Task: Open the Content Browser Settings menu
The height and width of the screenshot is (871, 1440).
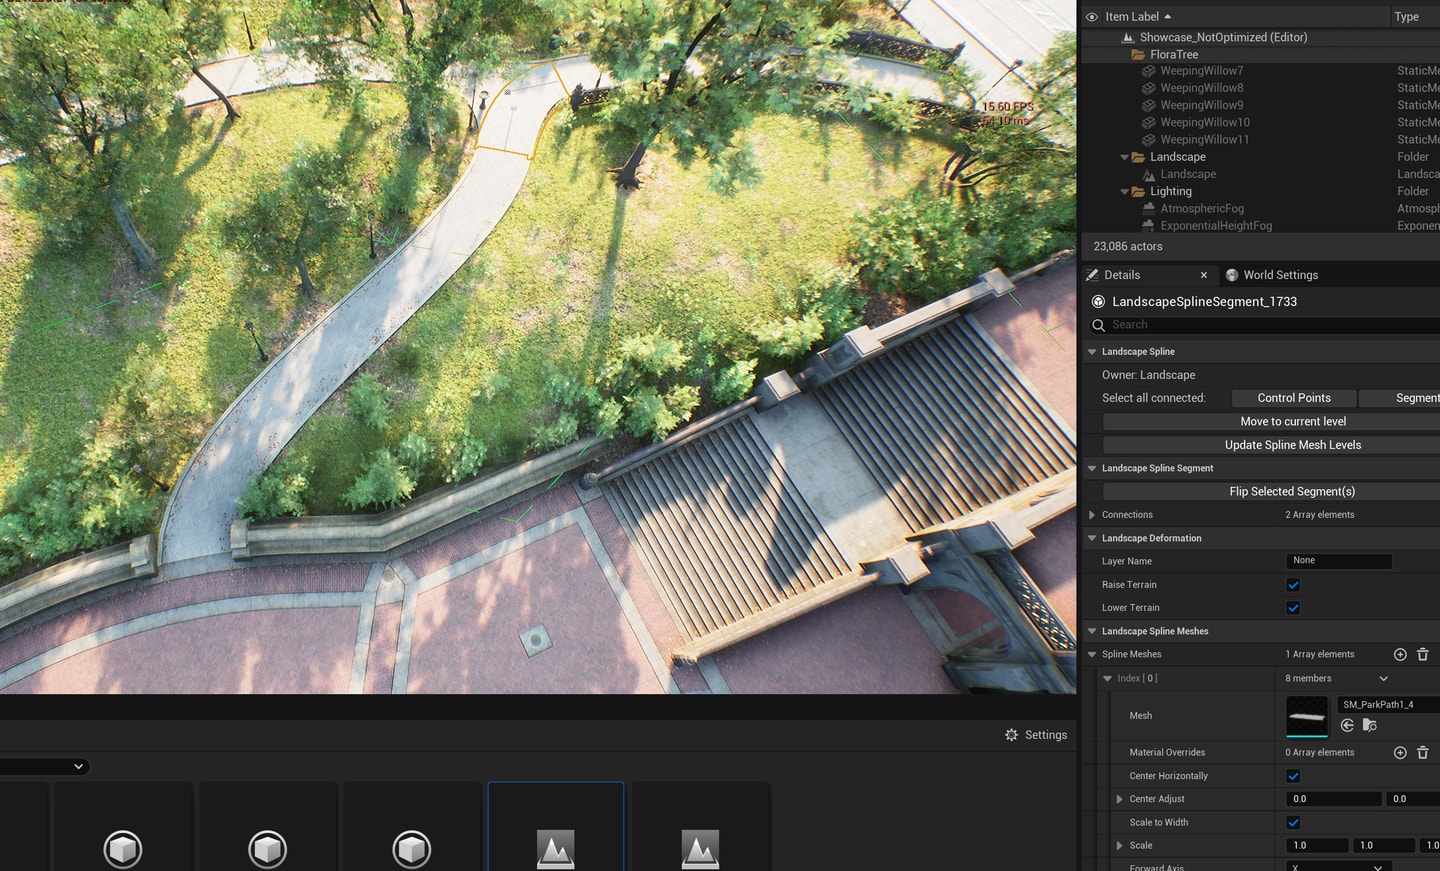Action: (1036, 735)
